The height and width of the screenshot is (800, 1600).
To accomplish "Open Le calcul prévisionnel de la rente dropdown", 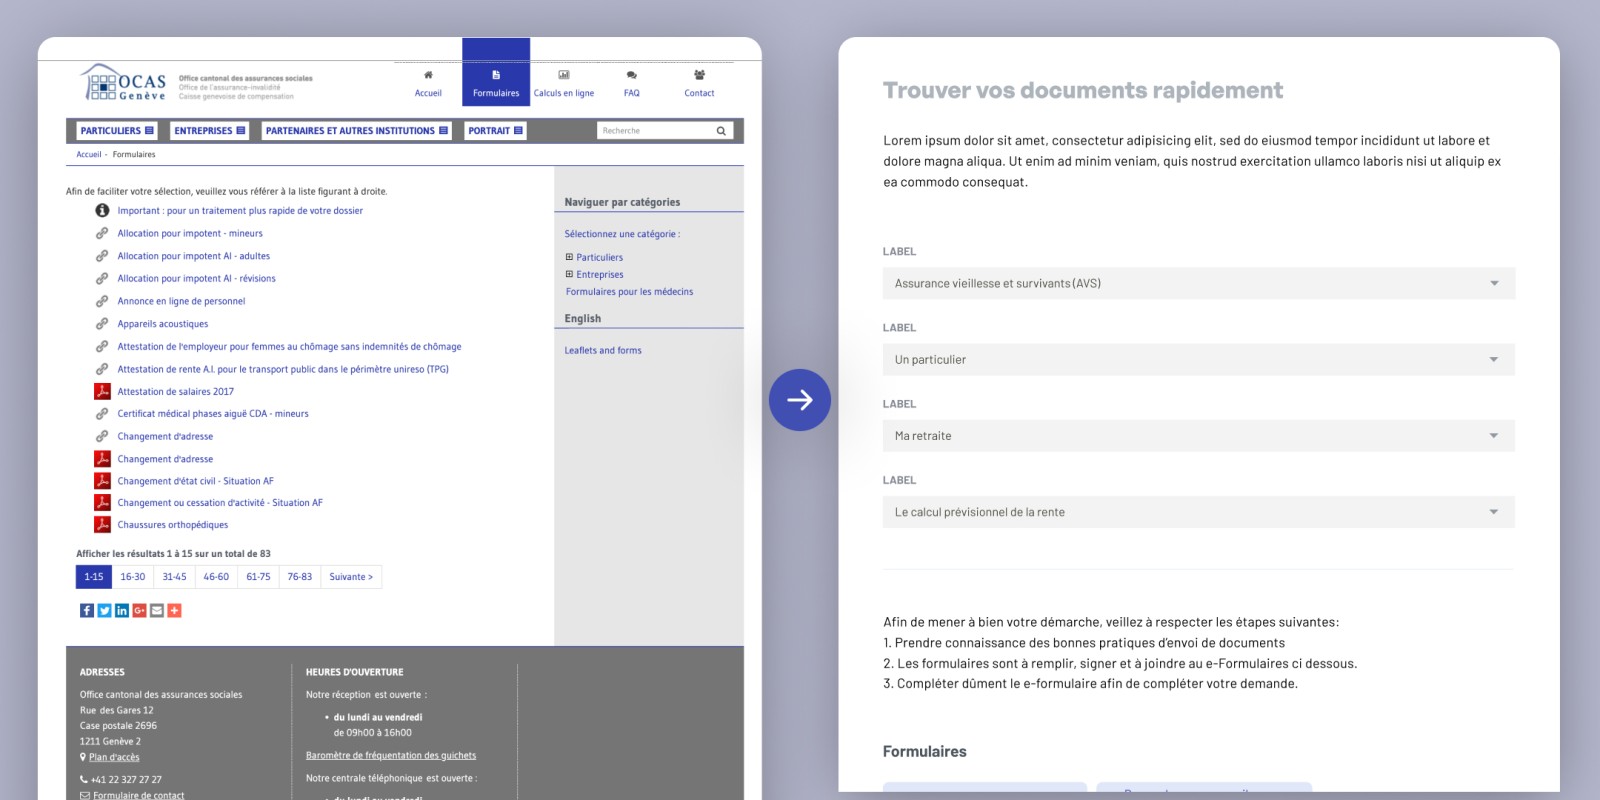I will (x=1199, y=512).
